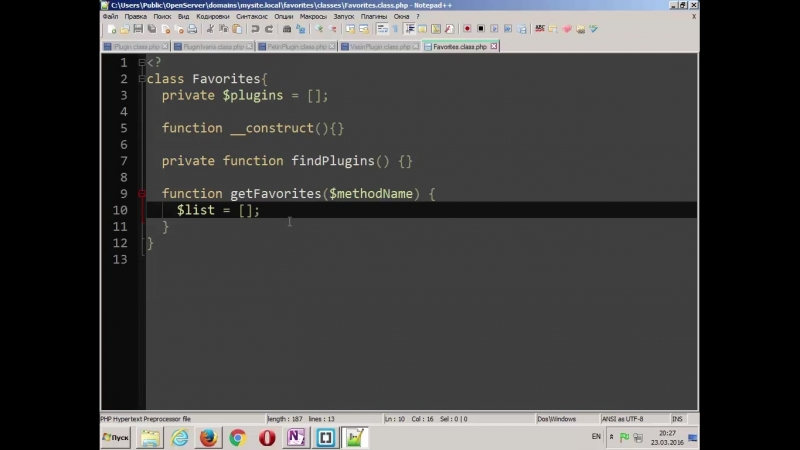Click the Save file toolbar icon
800x450 pixels.
(x=138, y=29)
